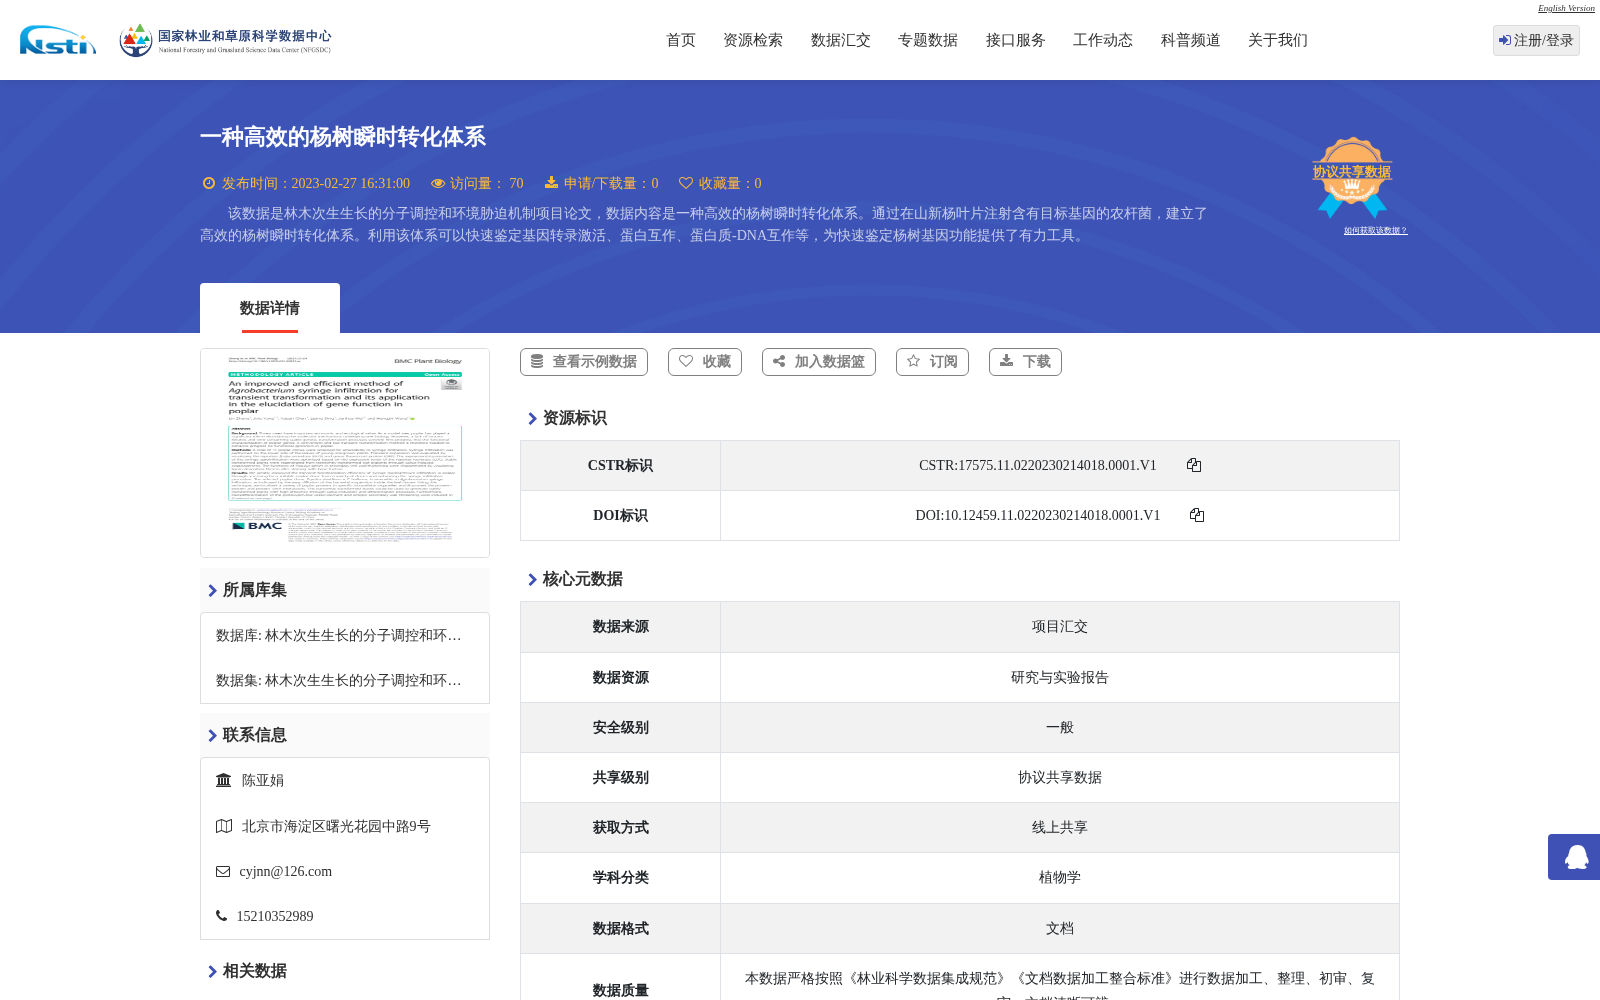This screenshot has height=1000, width=1600.
Task: Click 研究与实验报告 value in 数据资源 row
Action: point(1060,677)
